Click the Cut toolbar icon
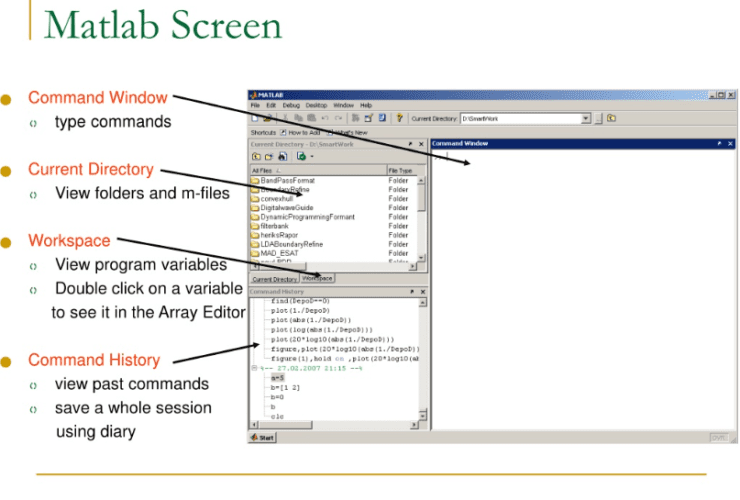This screenshot has width=740, height=500. 285,118
